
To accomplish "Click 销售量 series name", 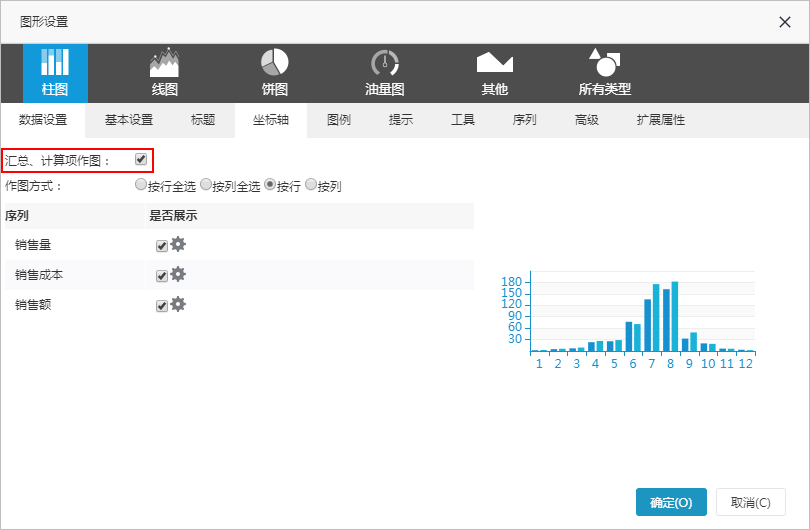I will pyautogui.click(x=33, y=245).
